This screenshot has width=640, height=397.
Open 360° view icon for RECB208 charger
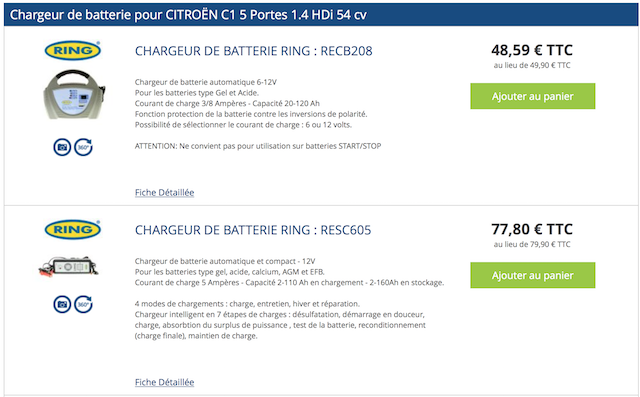[x=83, y=147]
